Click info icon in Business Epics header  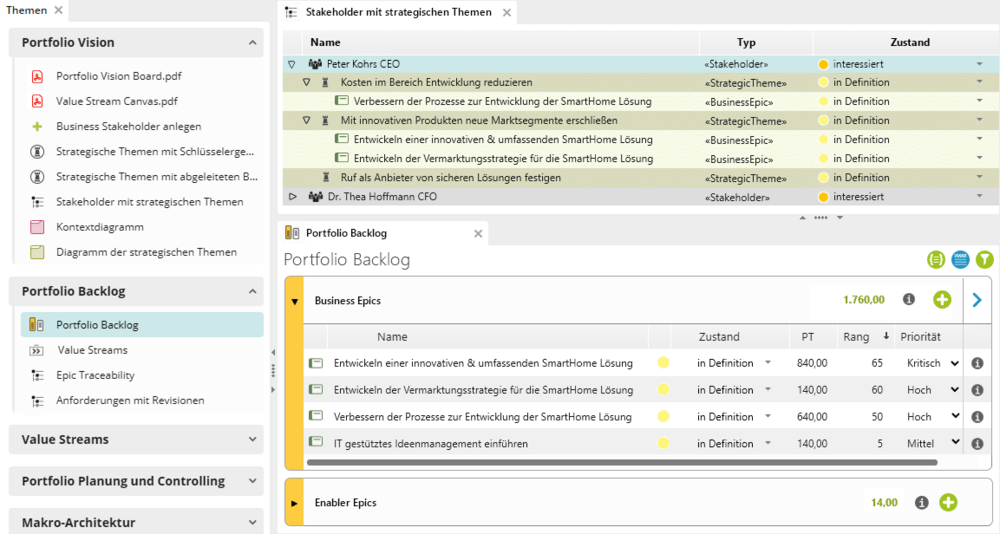[x=909, y=300]
